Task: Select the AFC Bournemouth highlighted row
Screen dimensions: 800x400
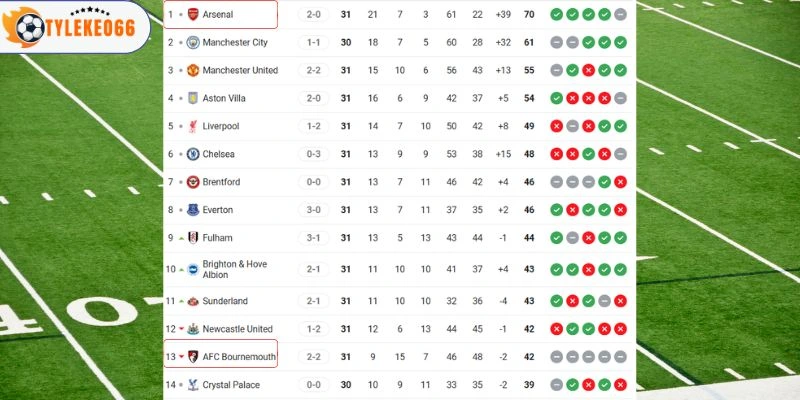Action: pos(220,356)
